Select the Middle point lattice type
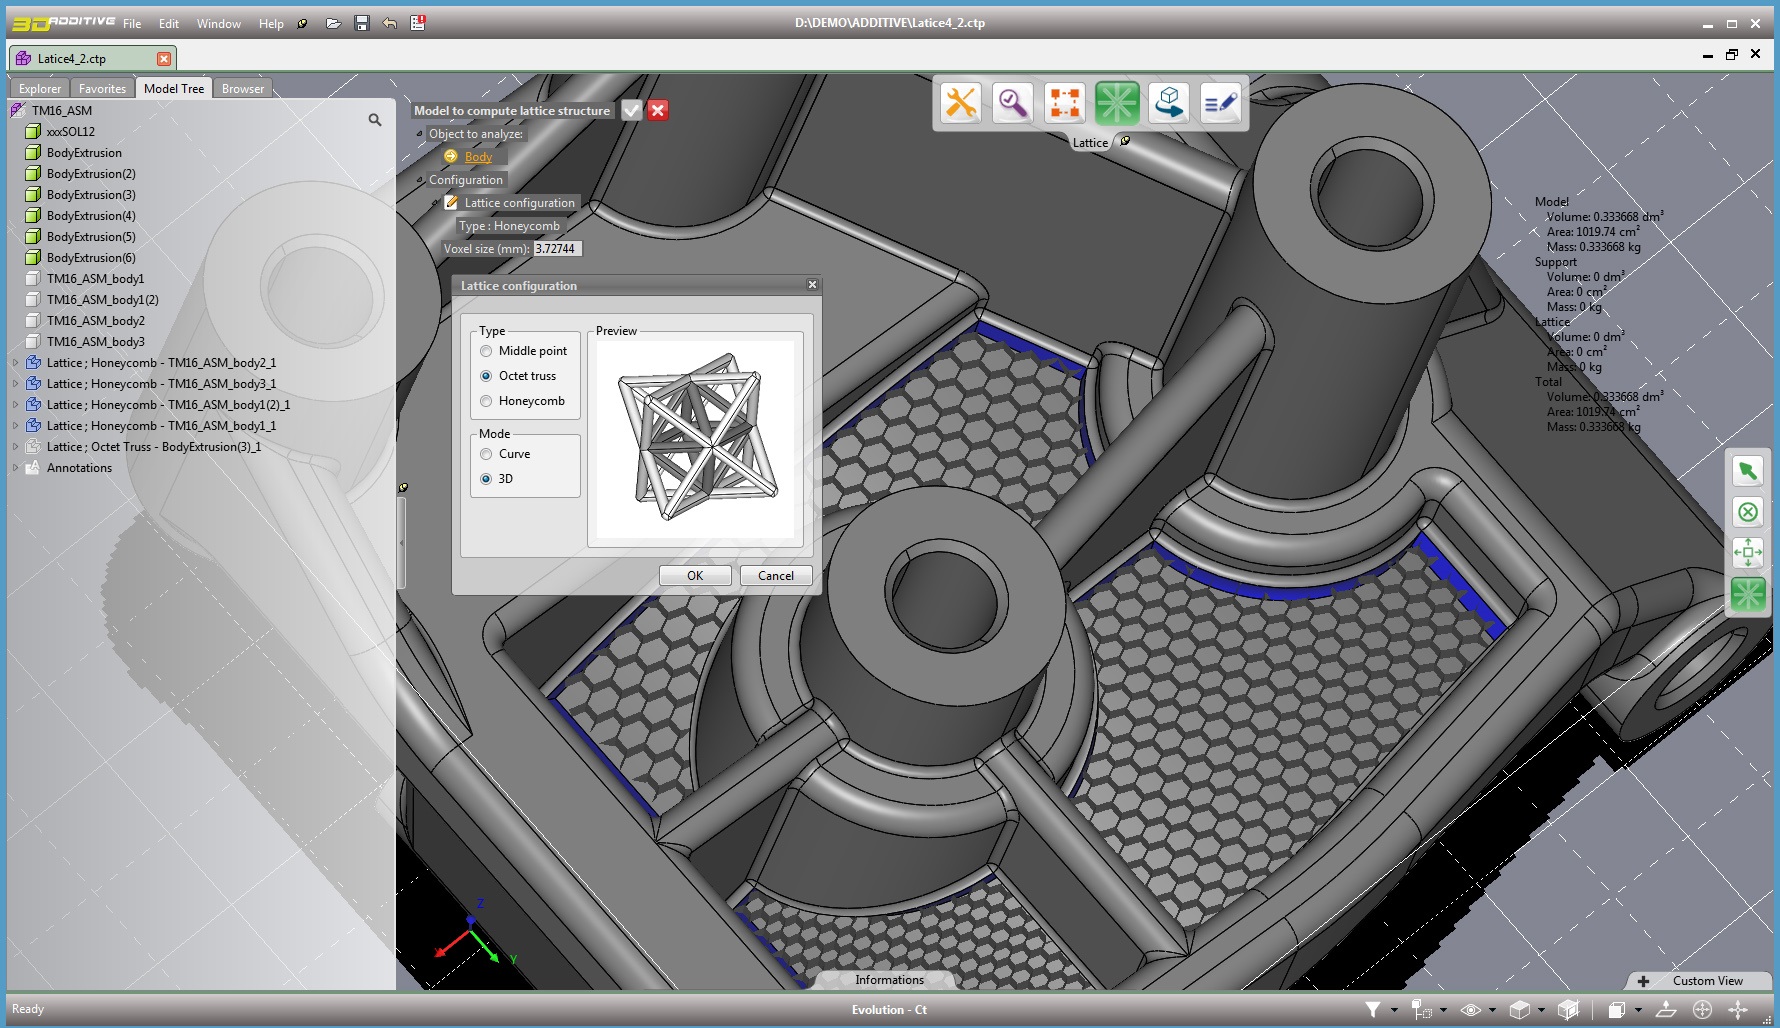The width and height of the screenshot is (1780, 1028). tap(486, 351)
